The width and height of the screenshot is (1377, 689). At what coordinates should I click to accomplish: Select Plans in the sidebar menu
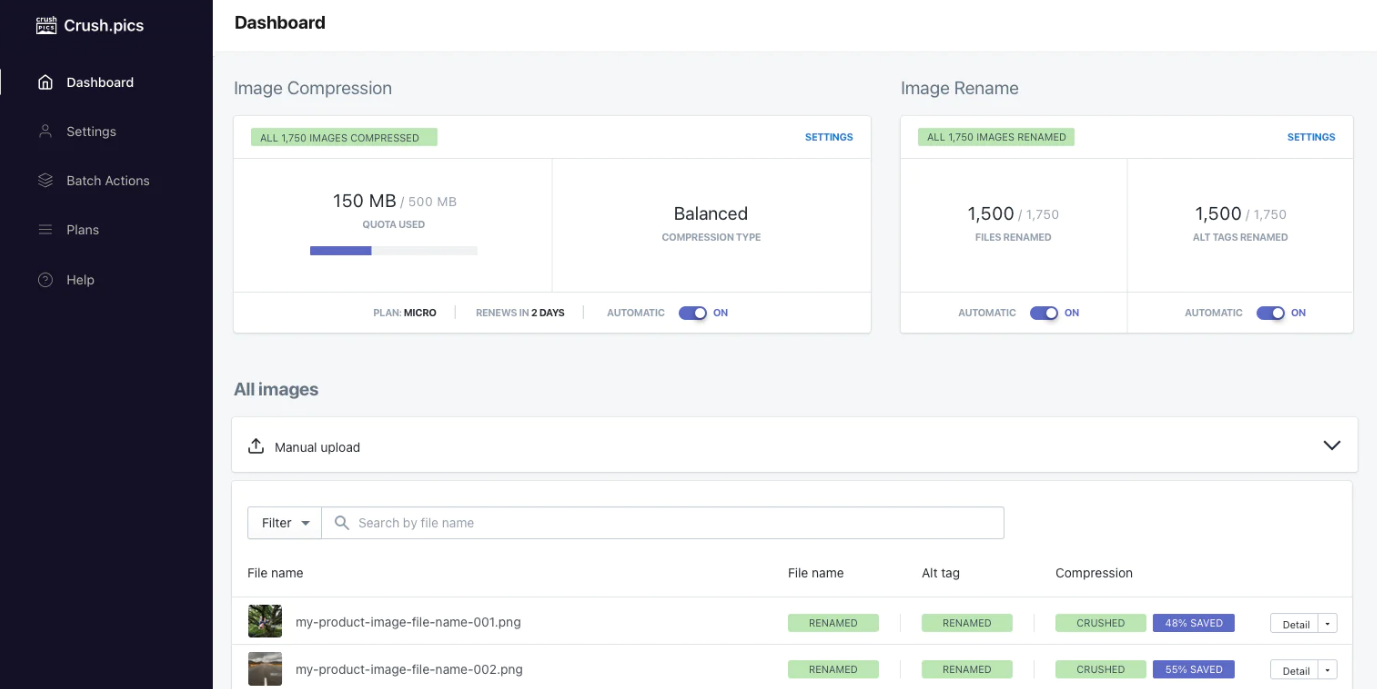coord(84,229)
